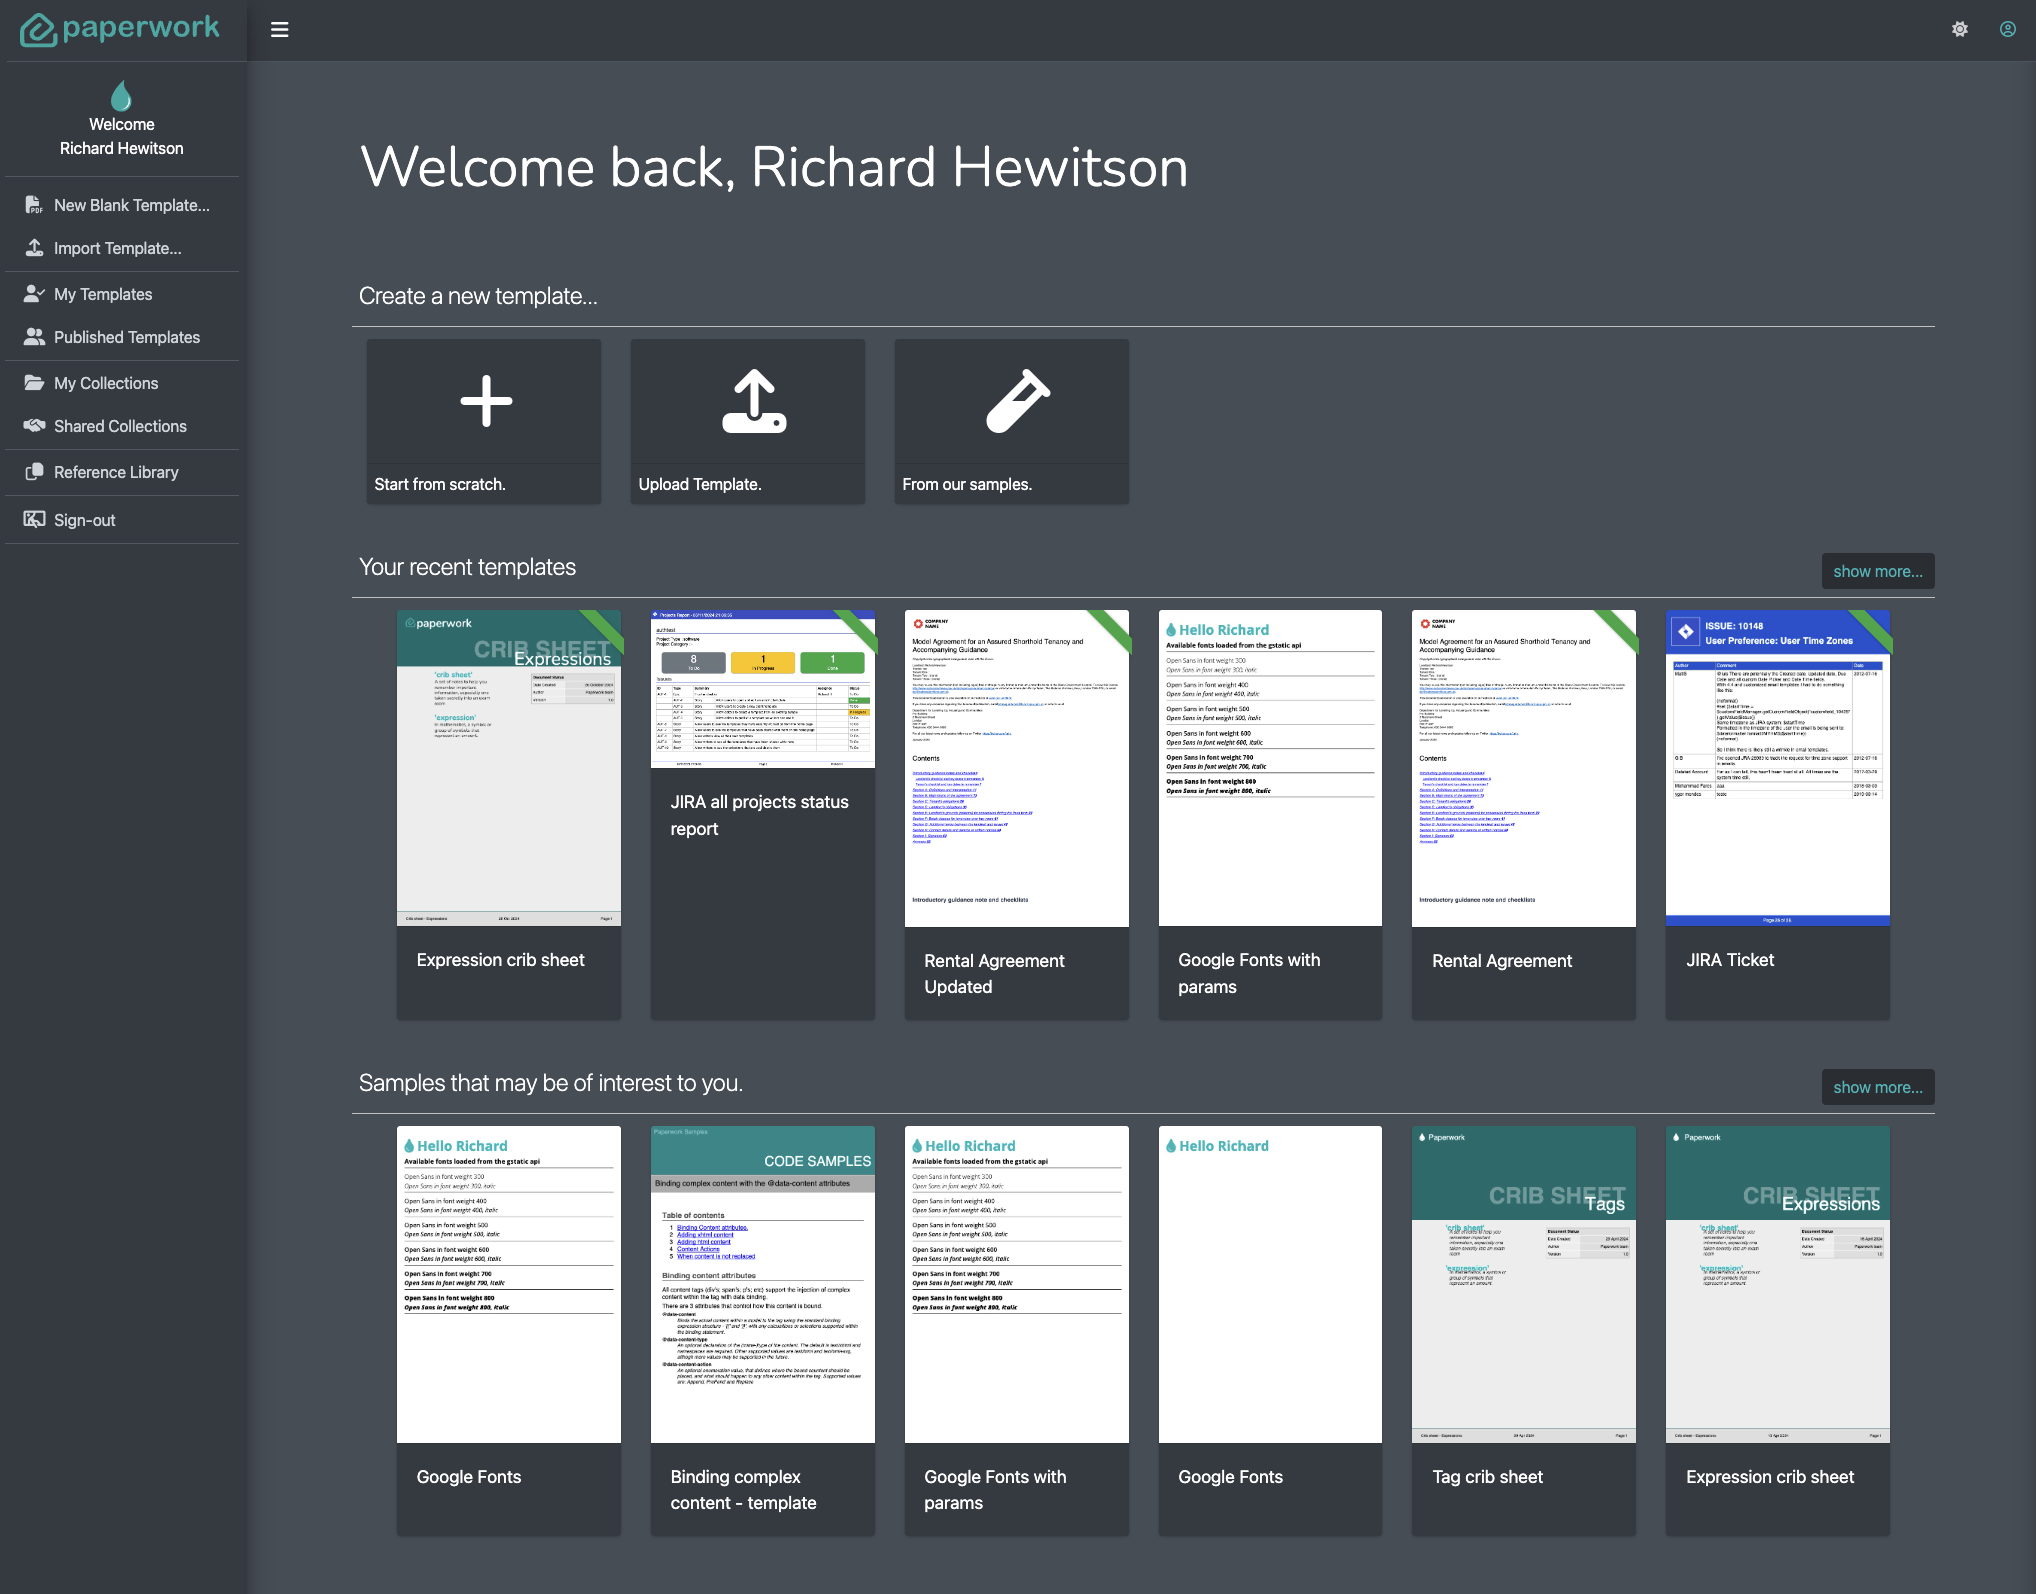Open My Collections in sidebar
The width and height of the screenshot is (2036, 1594).
coord(106,383)
